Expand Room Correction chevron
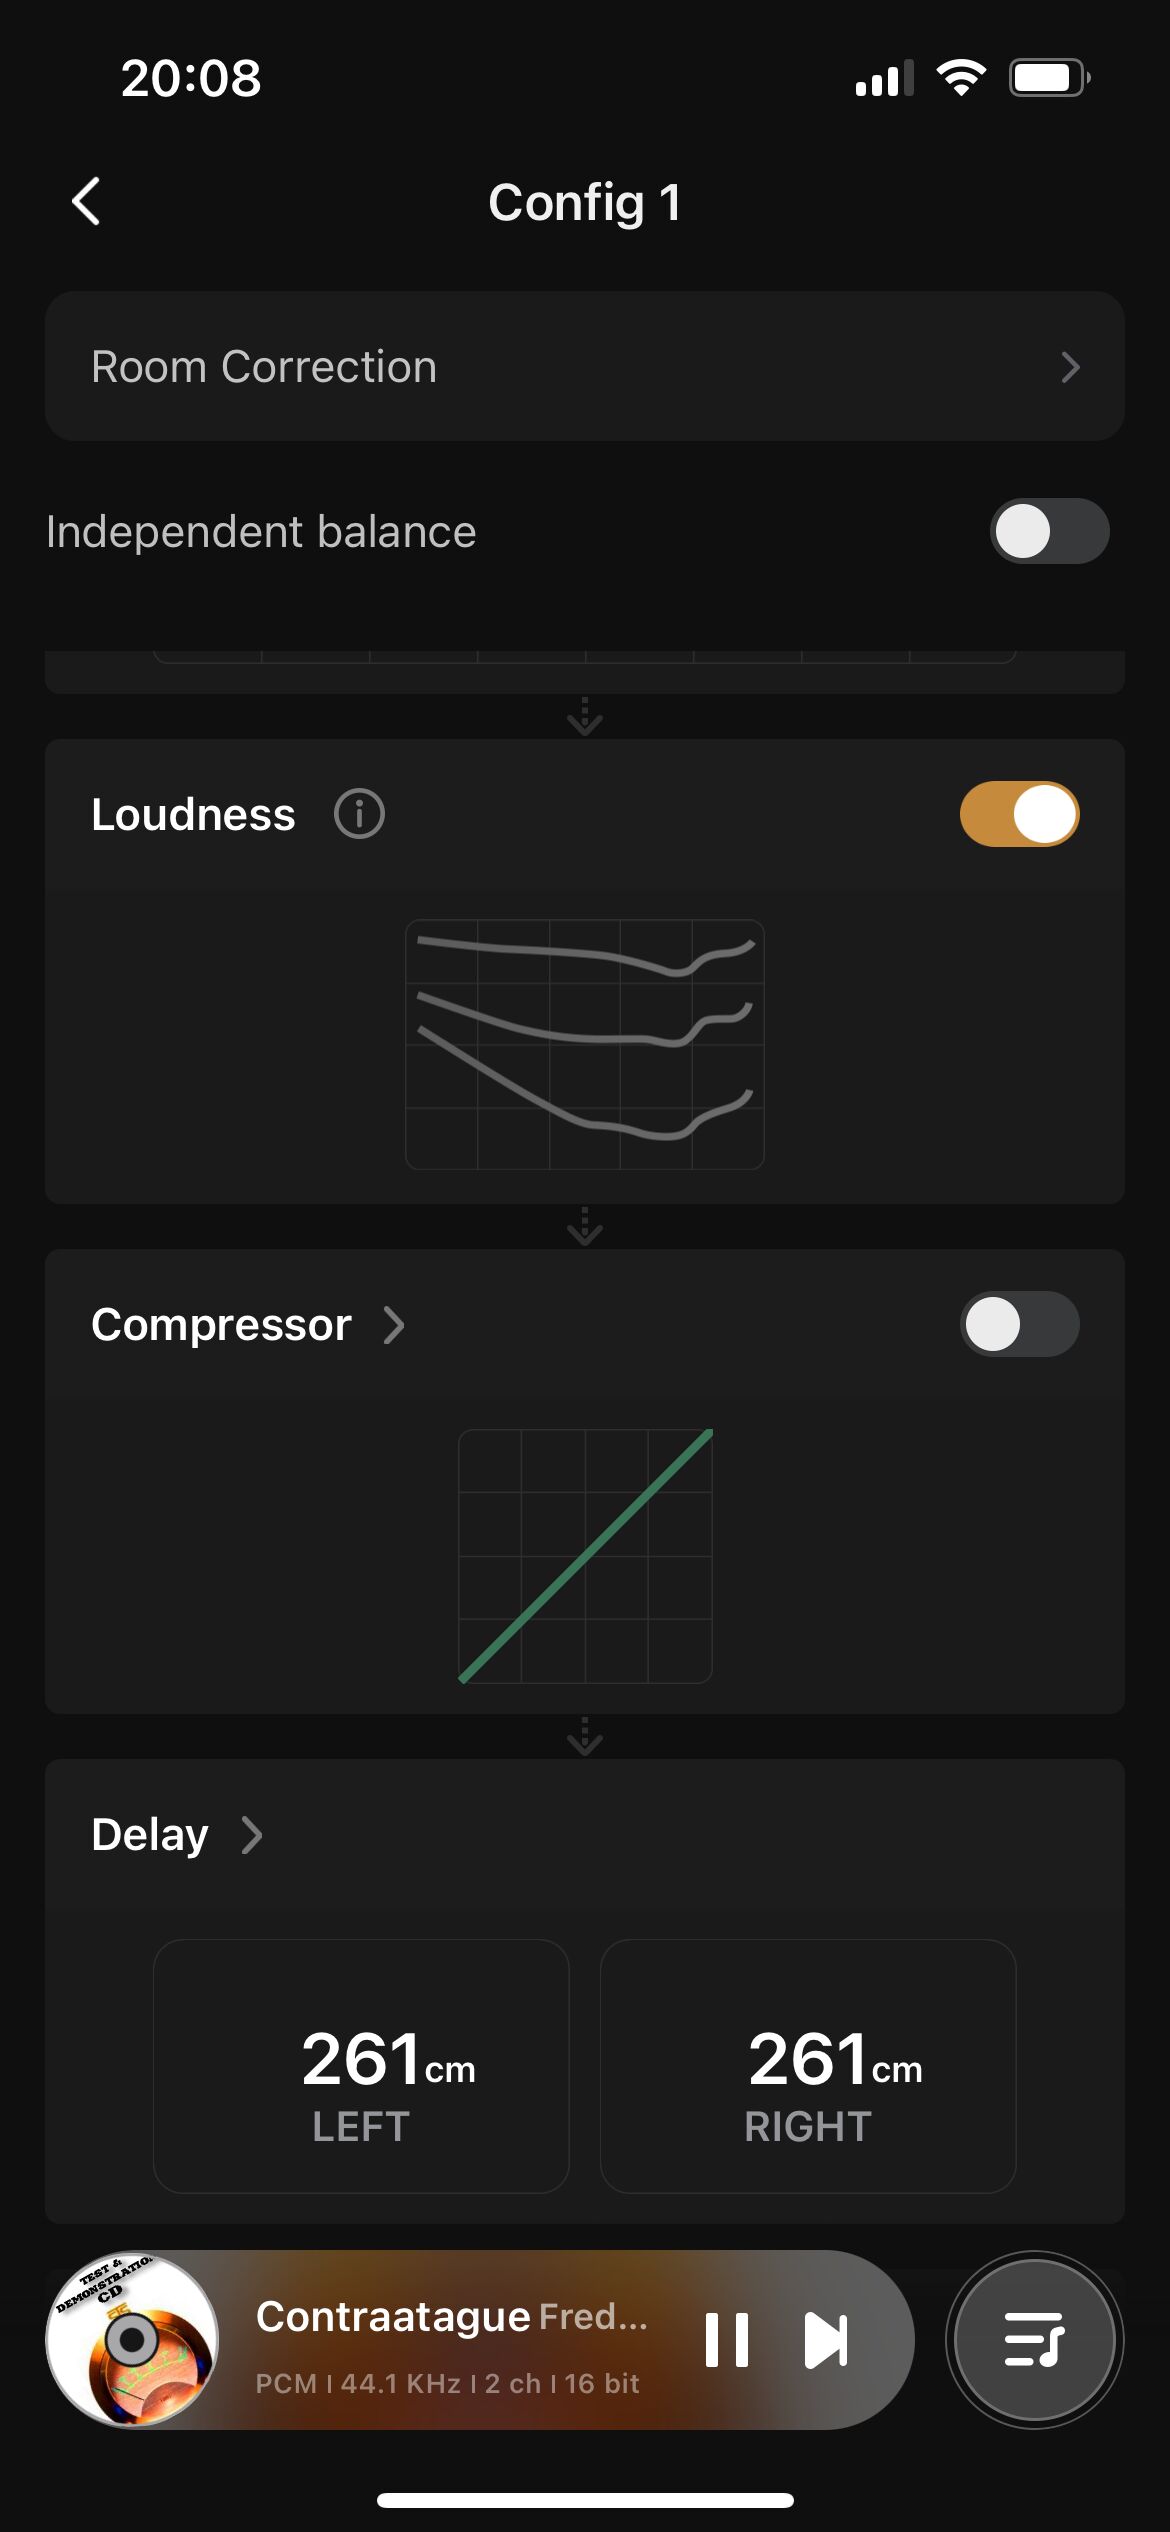The height and width of the screenshot is (2532, 1170). pos(1070,367)
